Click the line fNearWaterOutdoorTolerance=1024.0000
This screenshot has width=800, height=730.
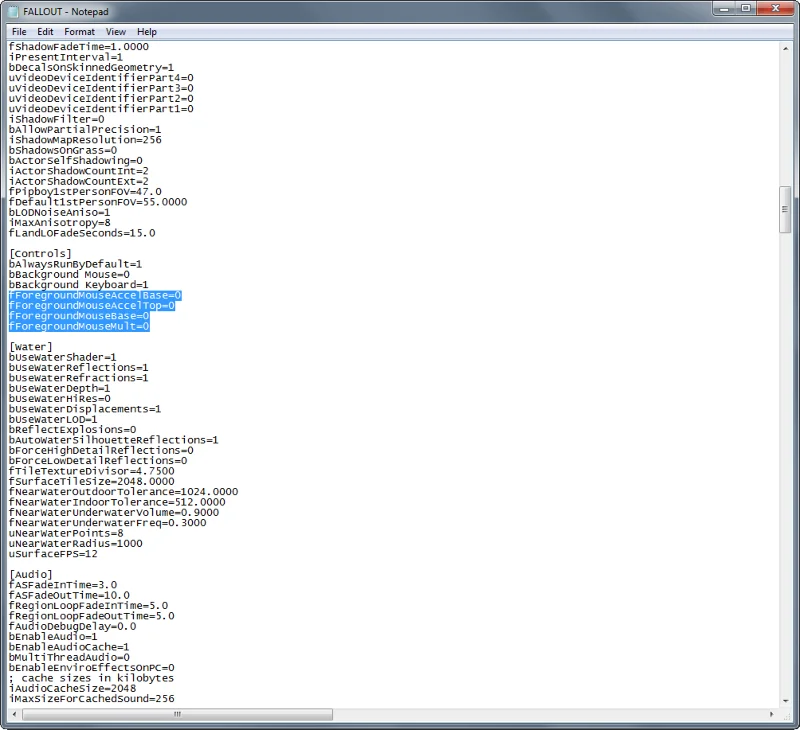point(123,492)
